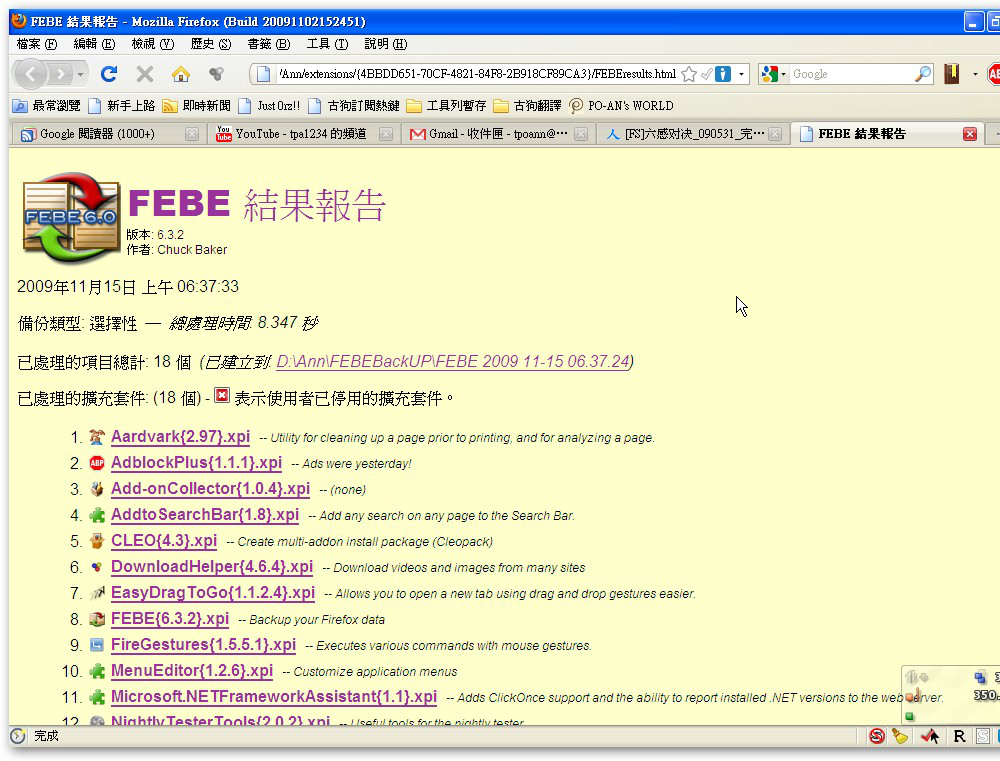Viewport: 1000px width, 761px height.
Task: Open the AdblockPlus{1.1.1}.xpi link
Action: (x=196, y=463)
